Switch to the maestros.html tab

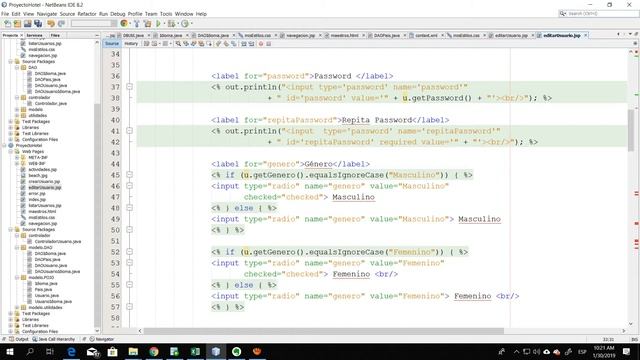point(344,36)
